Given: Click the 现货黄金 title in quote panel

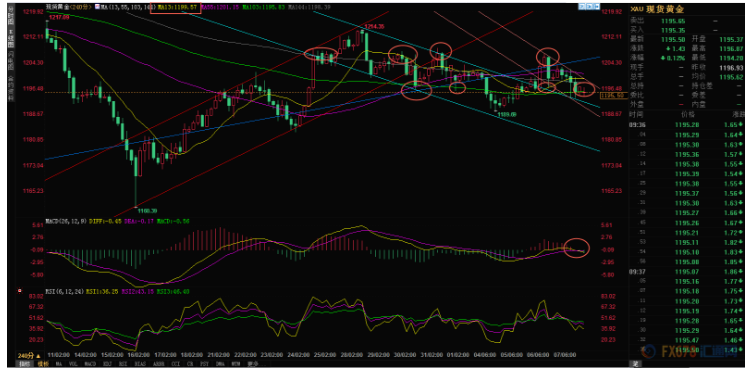Looking at the screenshot, I should [x=666, y=9].
